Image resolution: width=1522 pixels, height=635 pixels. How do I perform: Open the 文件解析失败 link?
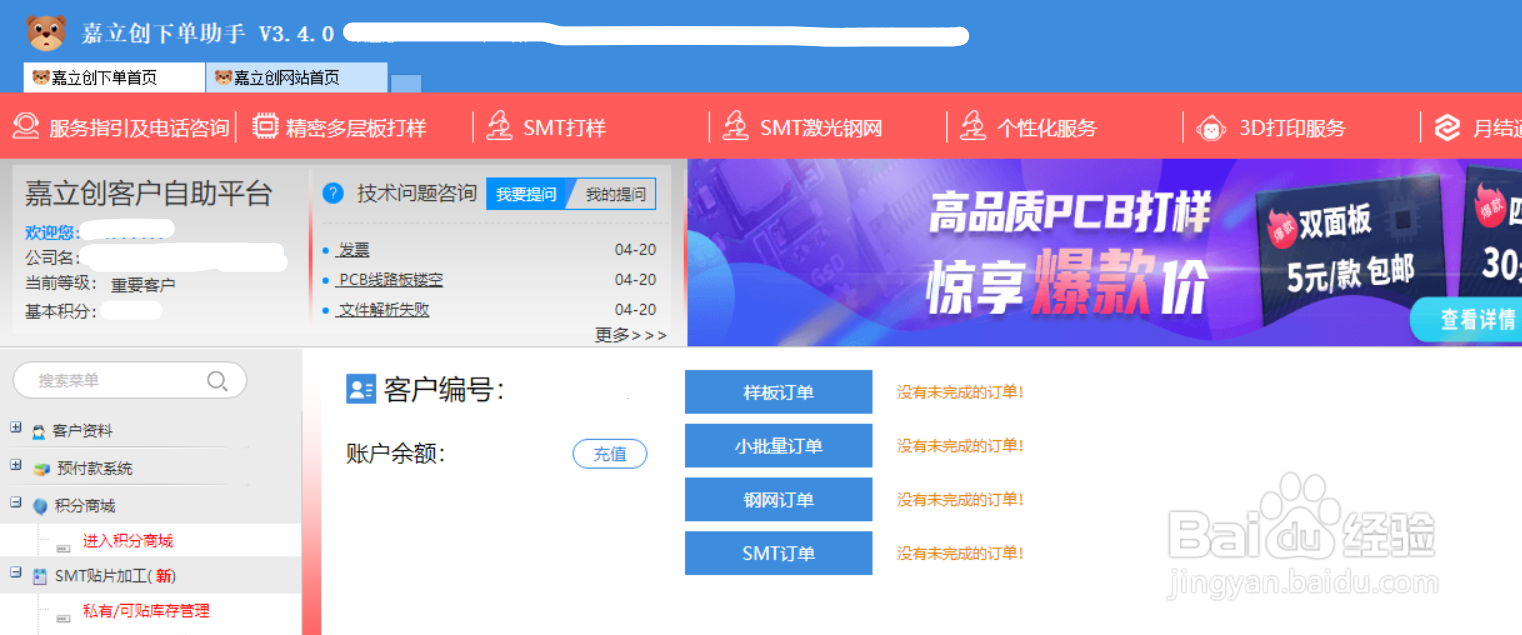pos(384,310)
